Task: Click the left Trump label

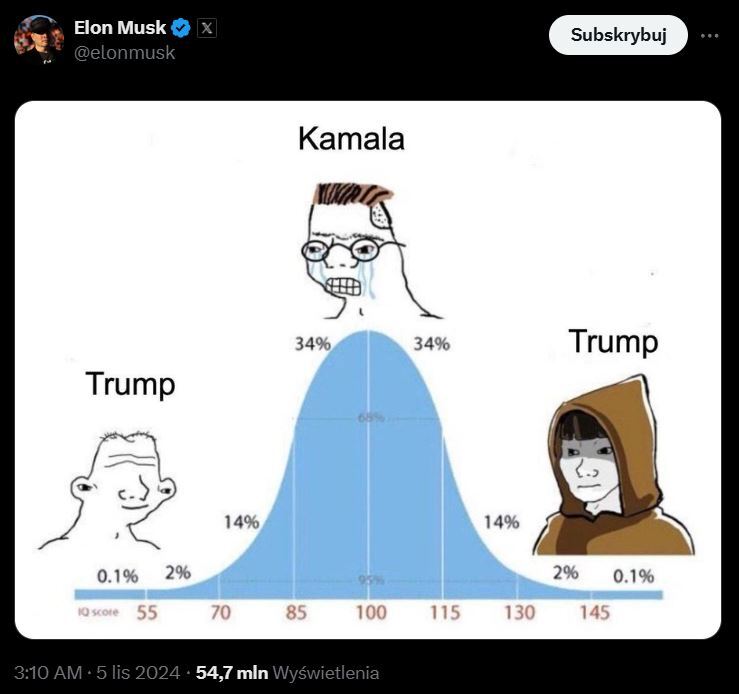Action: [130, 383]
